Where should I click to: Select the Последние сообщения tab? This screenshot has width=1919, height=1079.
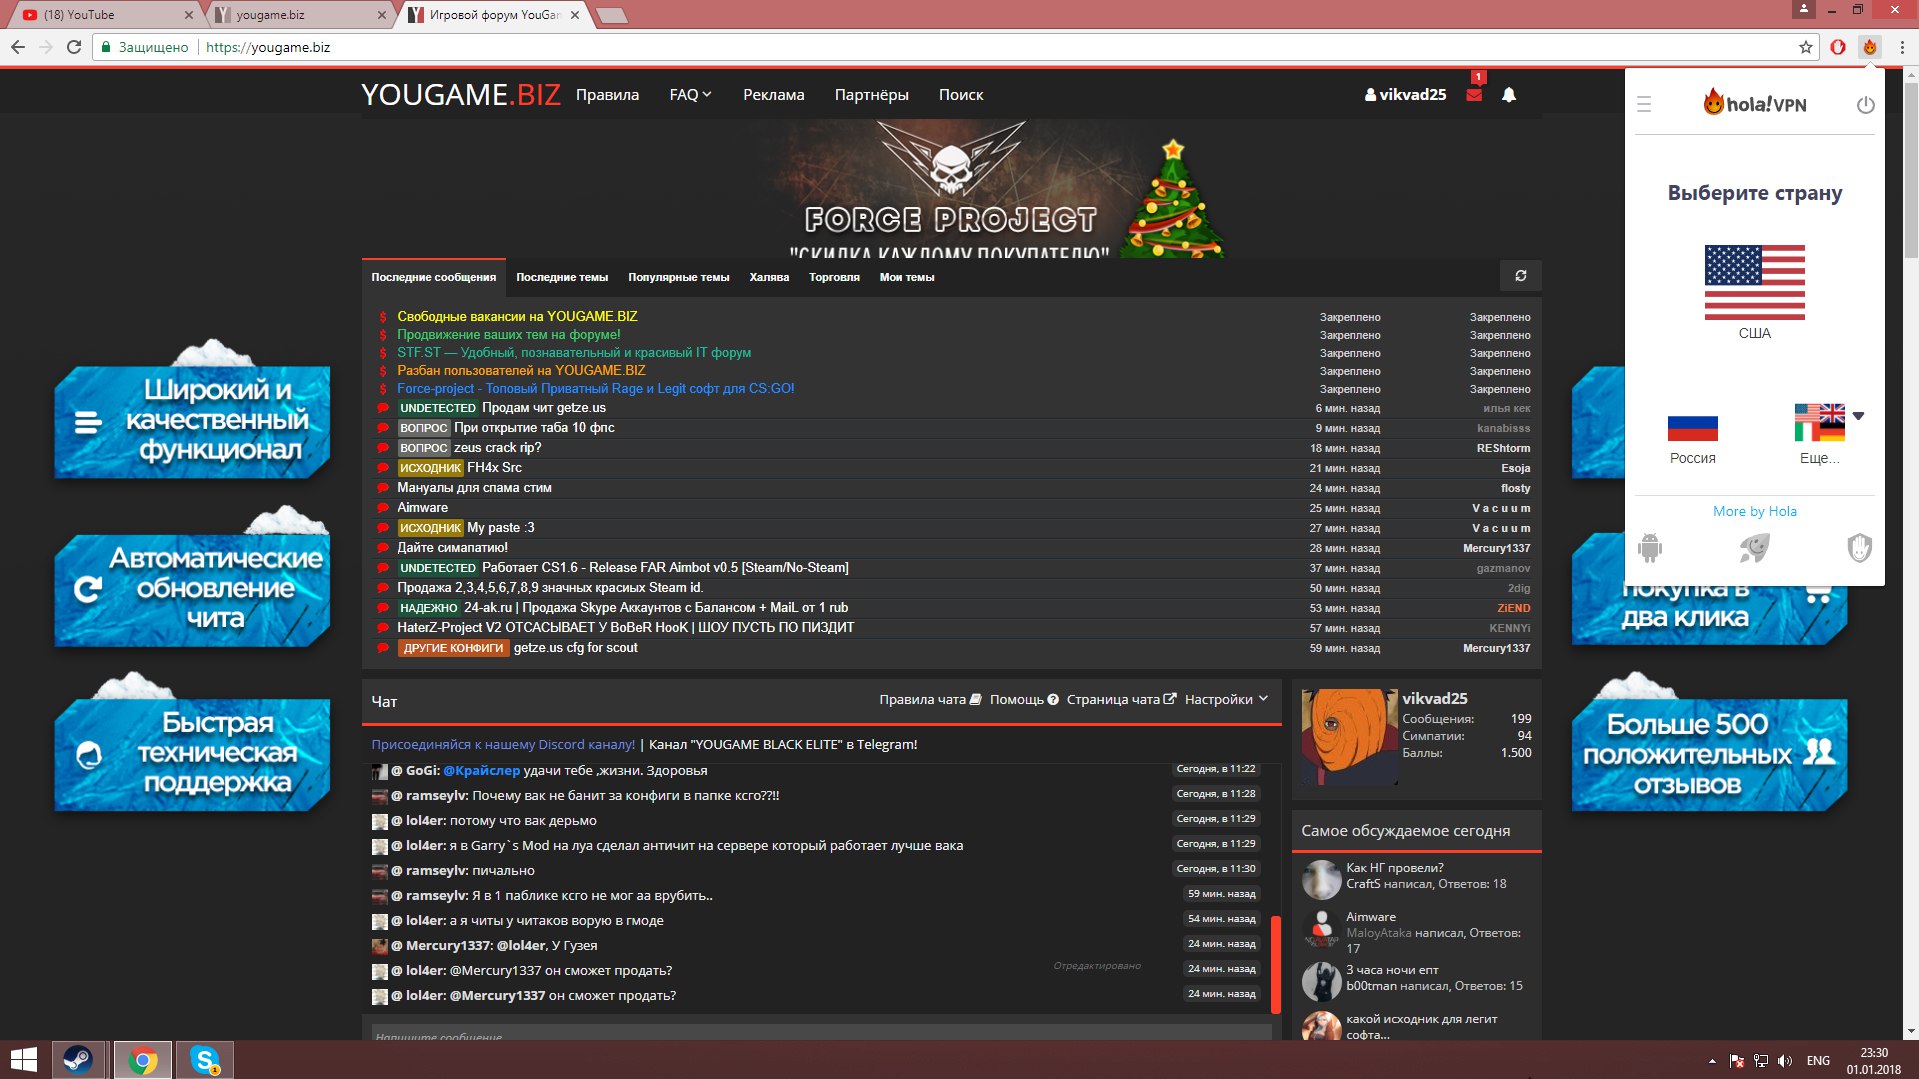433,277
